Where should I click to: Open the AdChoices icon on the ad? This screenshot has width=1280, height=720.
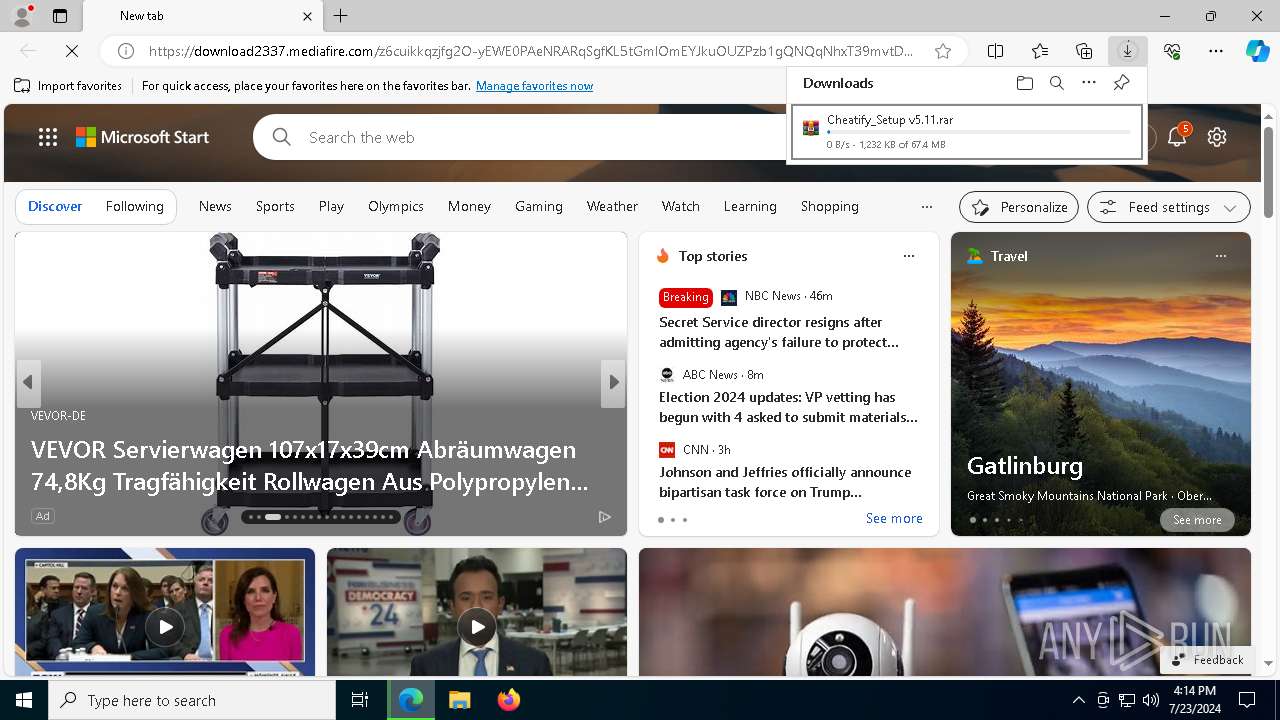[605, 517]
